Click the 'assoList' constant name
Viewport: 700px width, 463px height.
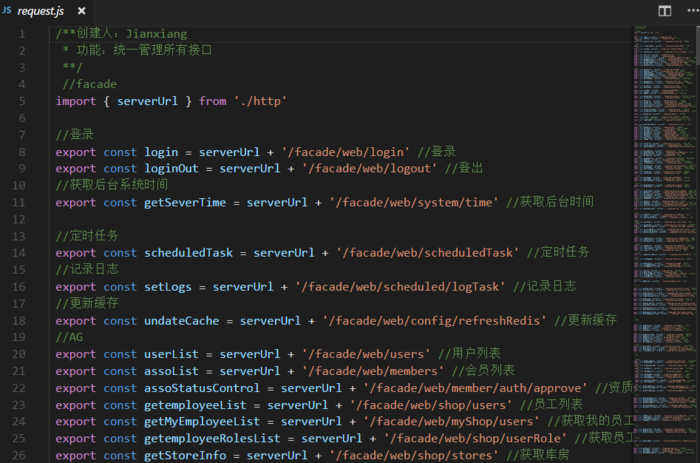pos(171,371)
